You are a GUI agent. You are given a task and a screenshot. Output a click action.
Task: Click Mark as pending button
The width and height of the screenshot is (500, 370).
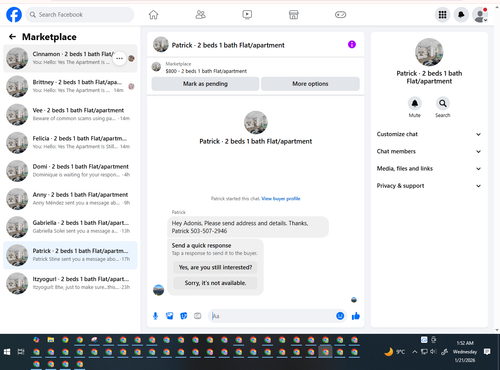(205, 84)
